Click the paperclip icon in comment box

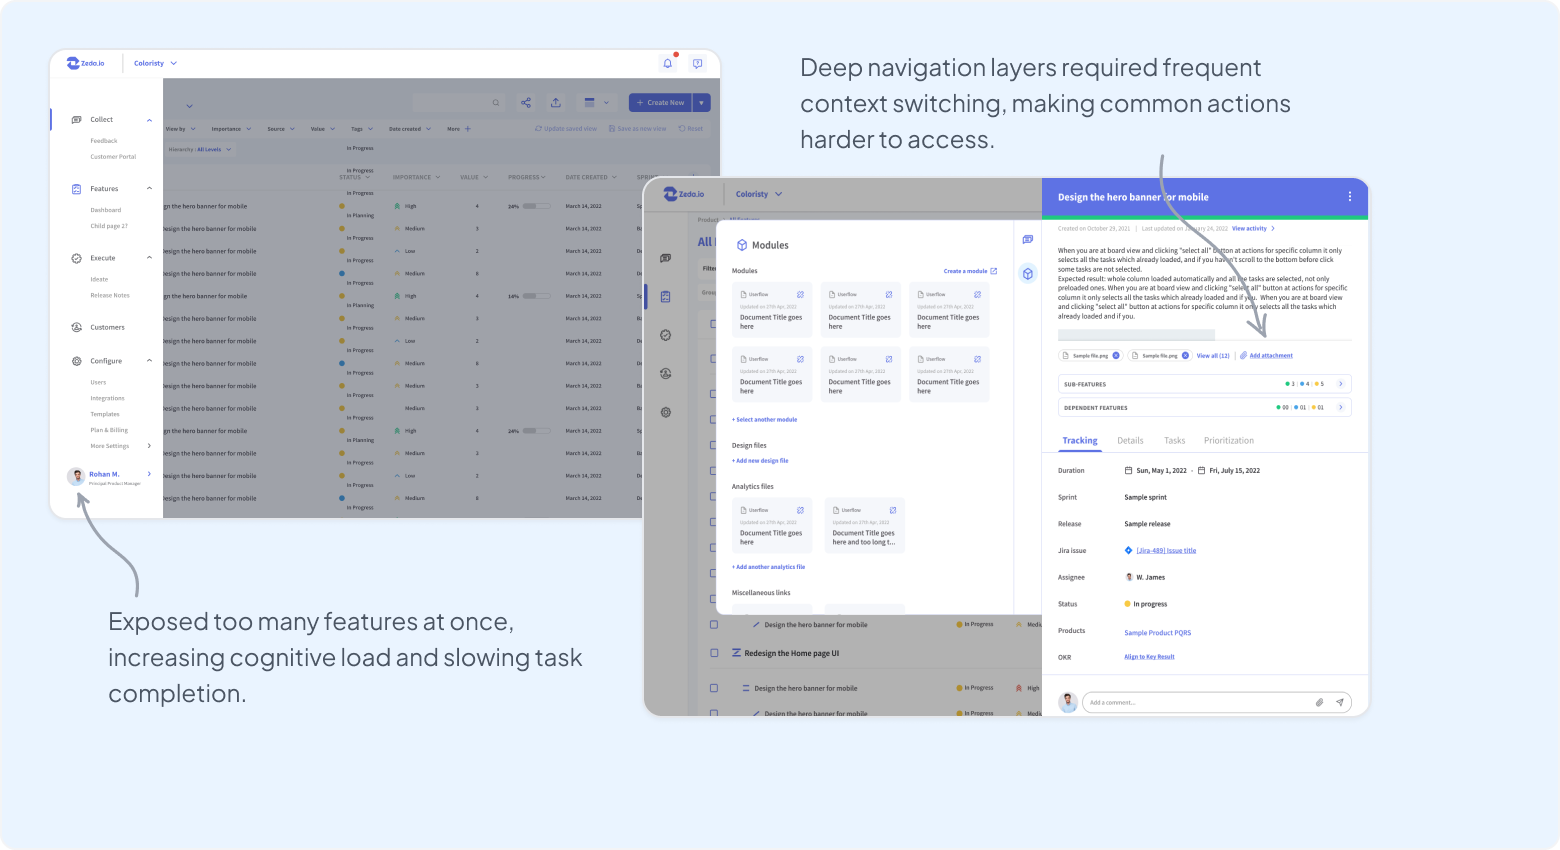(x=1319, y=703)
